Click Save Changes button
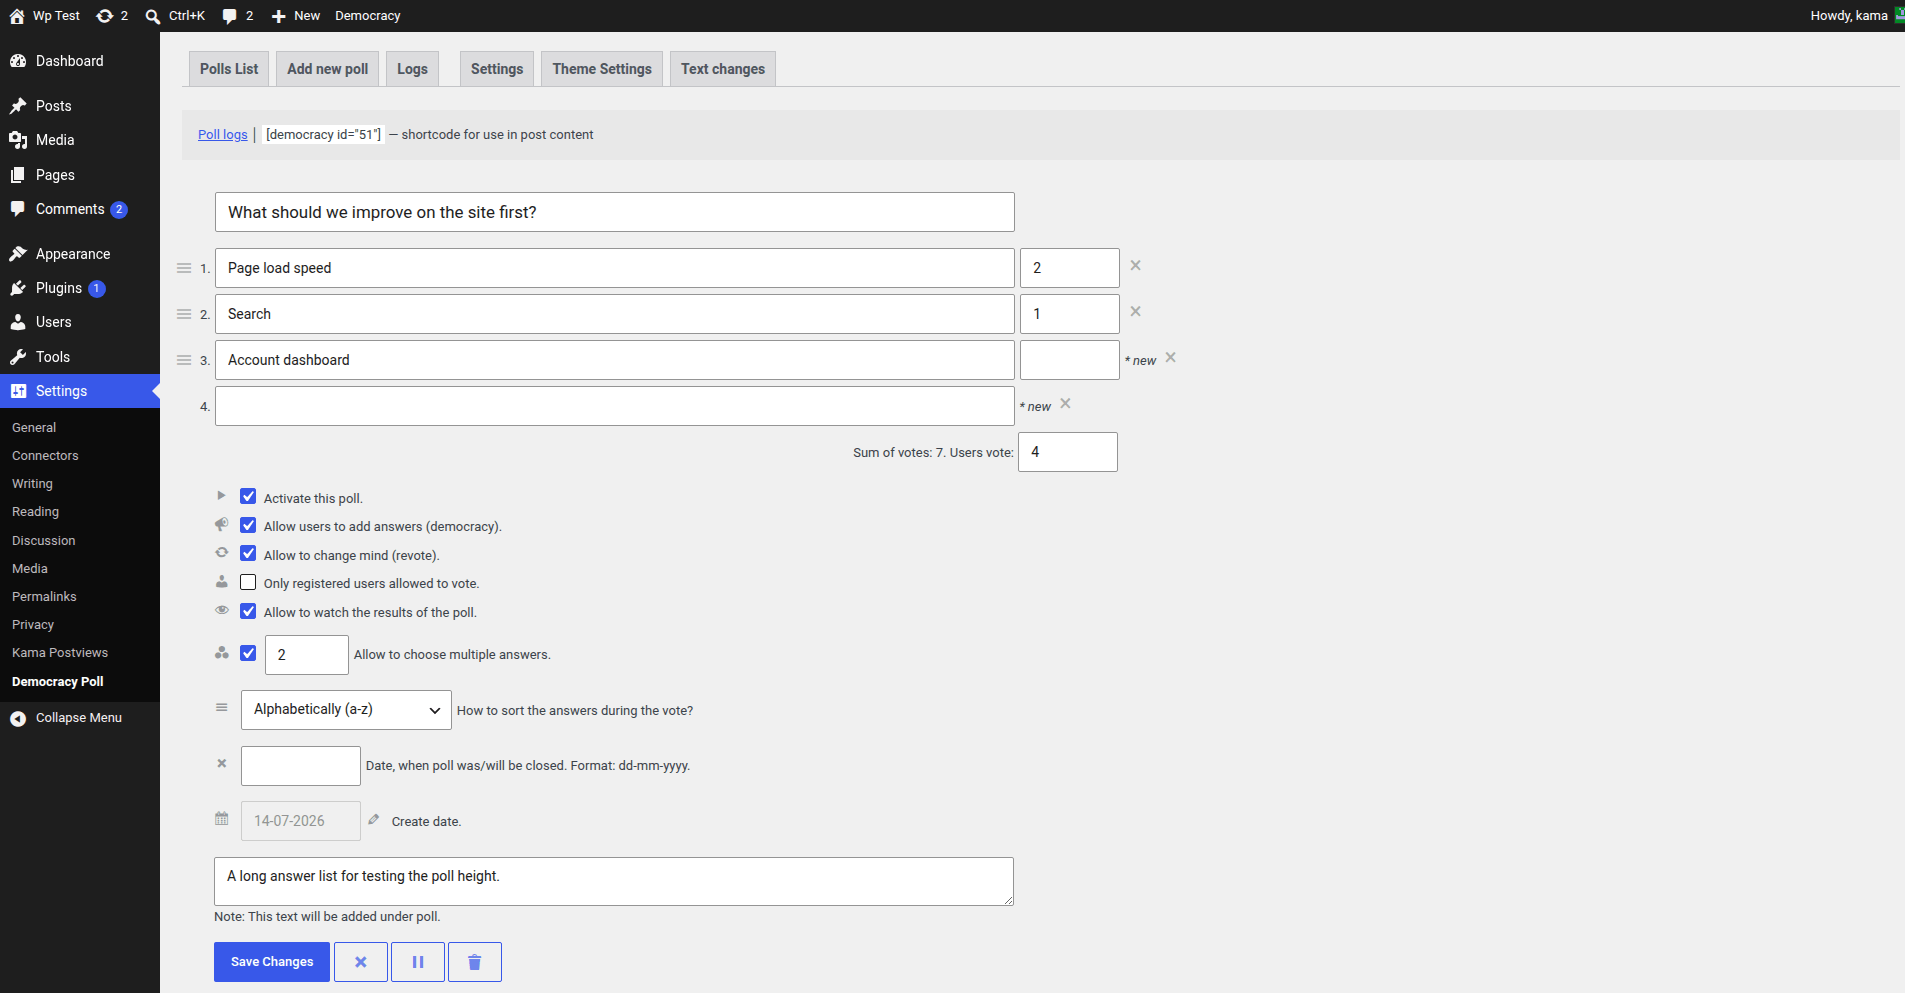The width and height of the screenshot is (1905, 993). pos(272,962)
